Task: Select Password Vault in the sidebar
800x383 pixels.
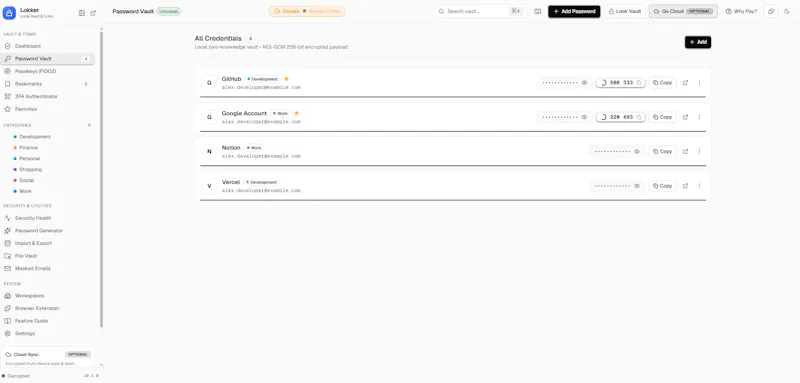Action: pyautogui.click(x=47, y=59)
